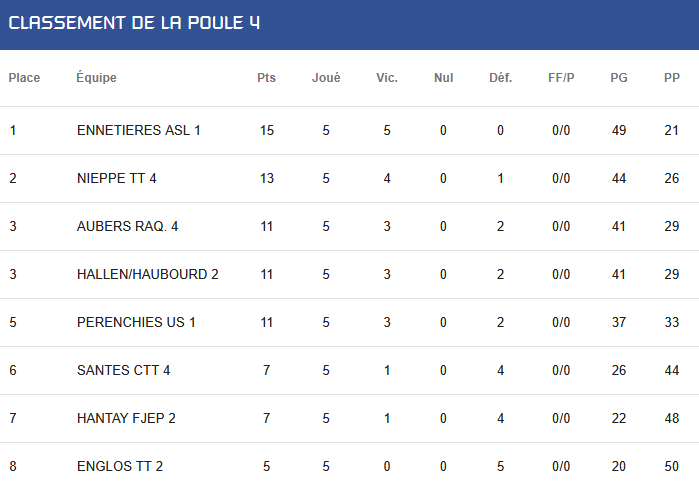699x490 pixels.
Task: Open team ENNETIERES ASL 1
Action: [x=139, y=130]
